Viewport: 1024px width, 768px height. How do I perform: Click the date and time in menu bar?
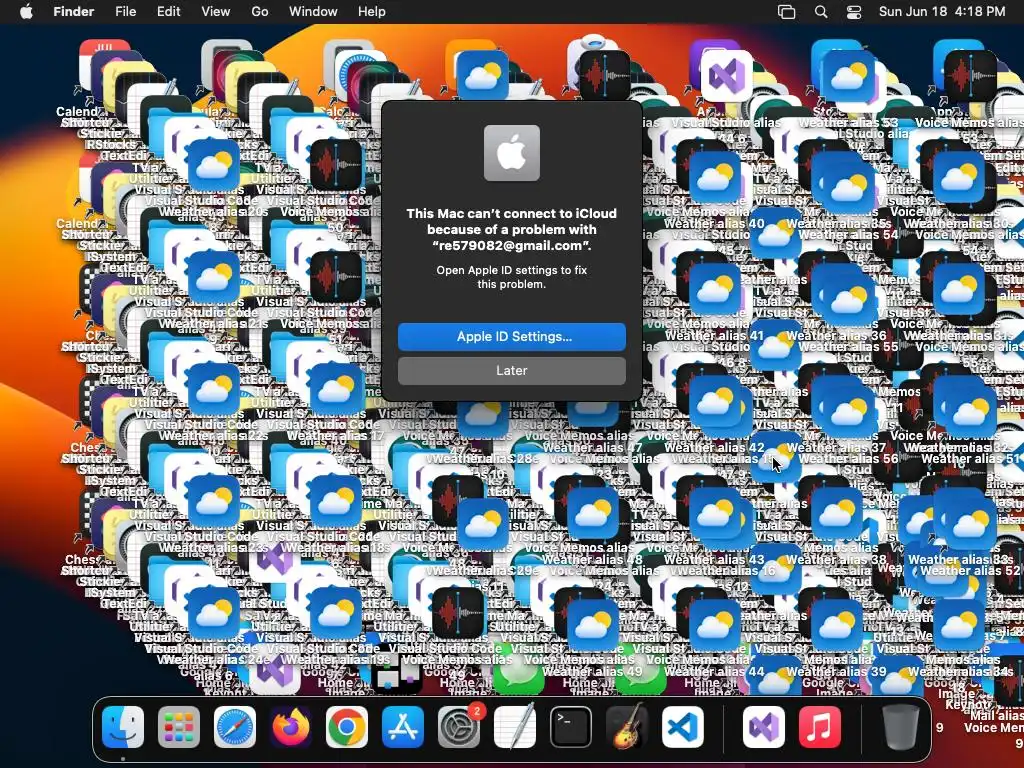click(x=942, y=12)
